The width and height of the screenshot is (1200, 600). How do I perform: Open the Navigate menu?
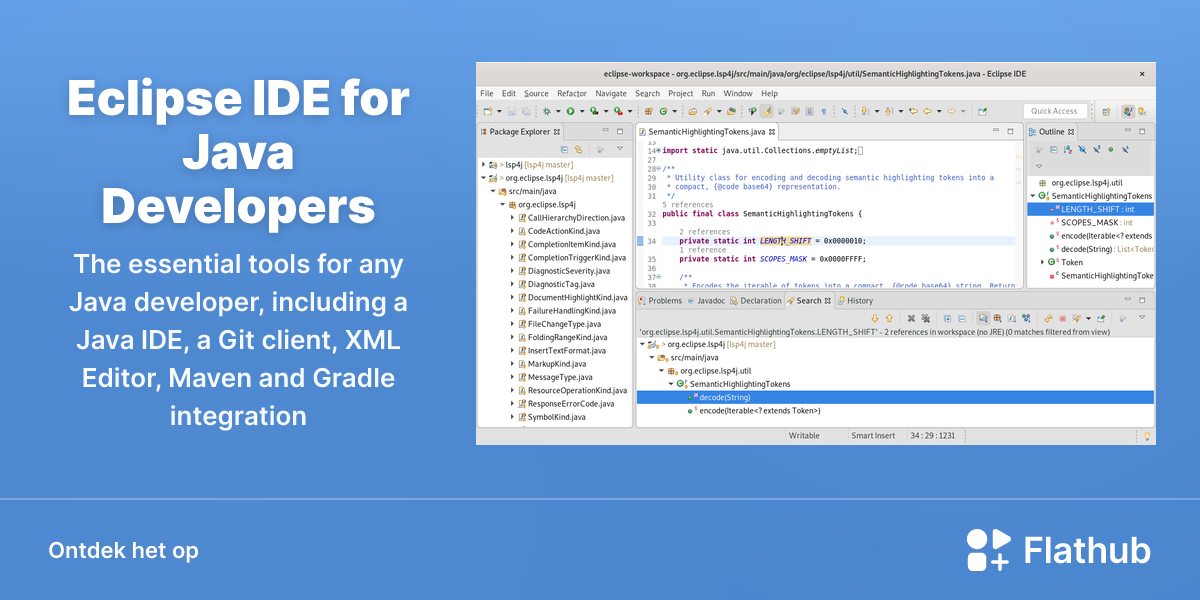(611, 93)
